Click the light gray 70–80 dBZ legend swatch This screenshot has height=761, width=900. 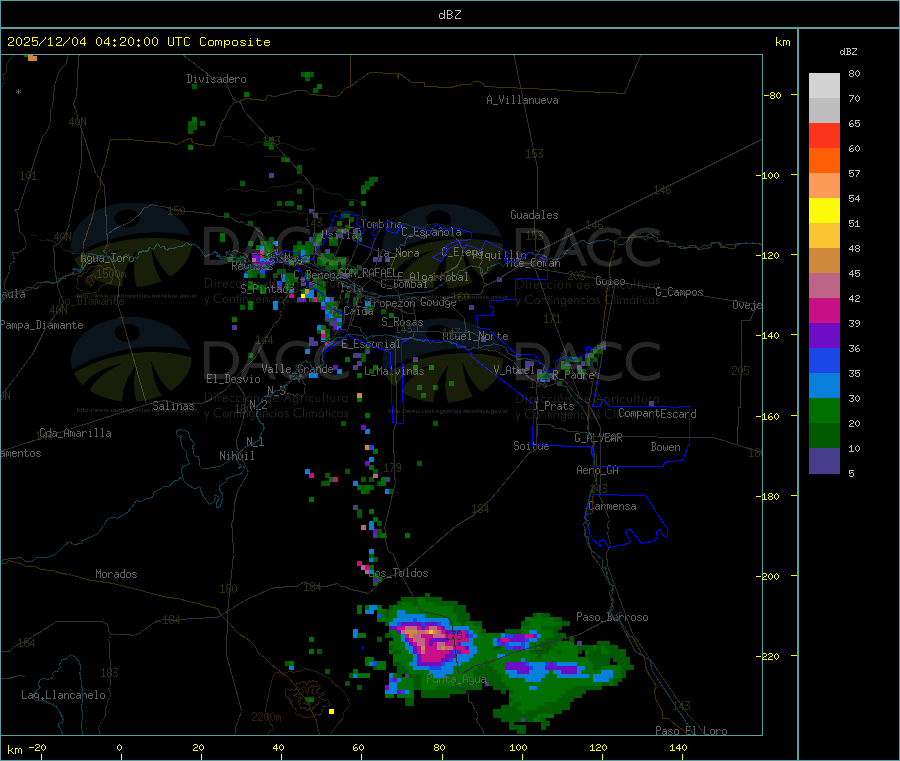click(824, 86)
